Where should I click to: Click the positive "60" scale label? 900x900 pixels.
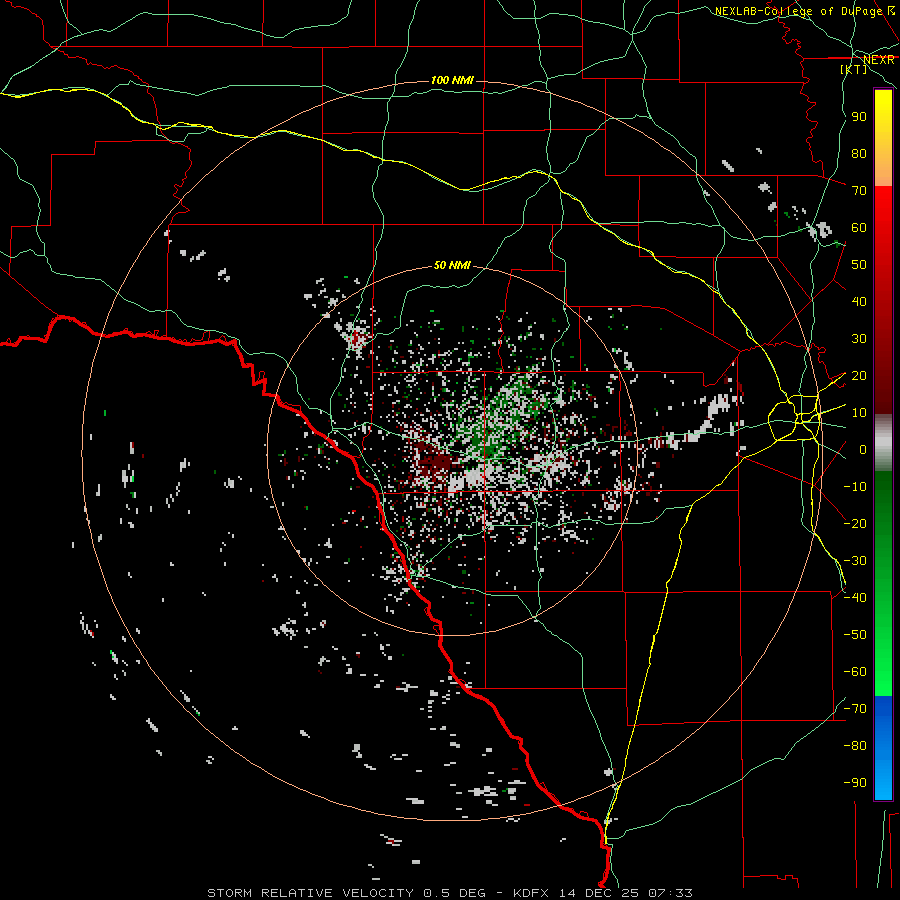859,228
